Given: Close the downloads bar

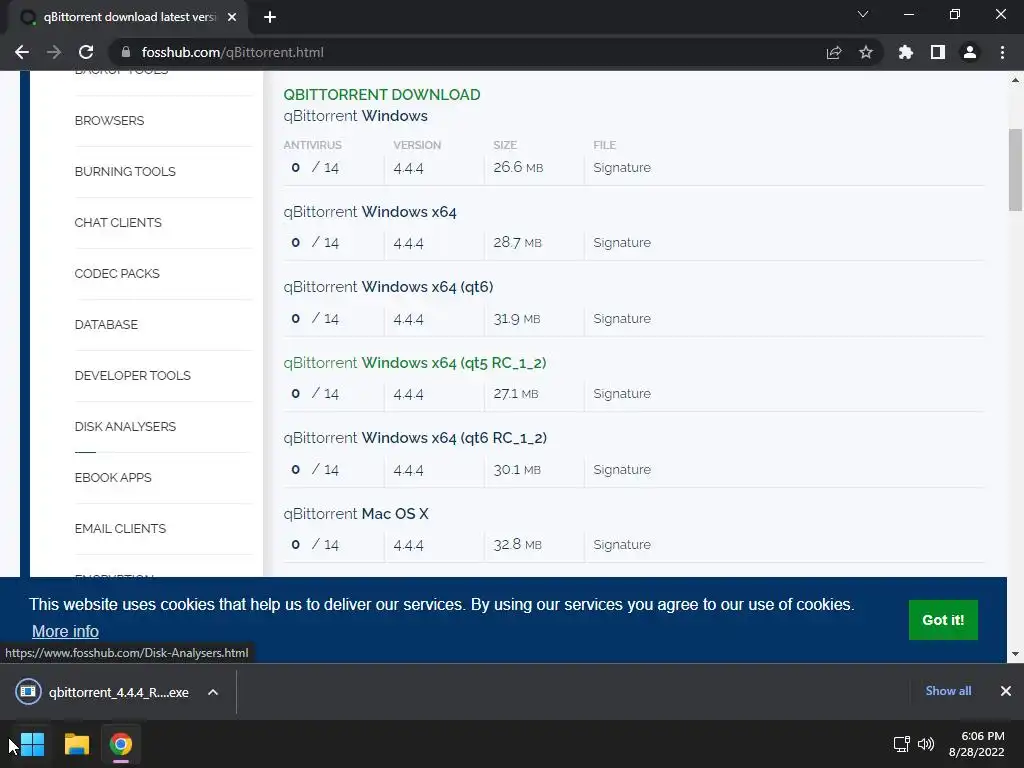Looking at the screenshot, I should (1006, 691).
